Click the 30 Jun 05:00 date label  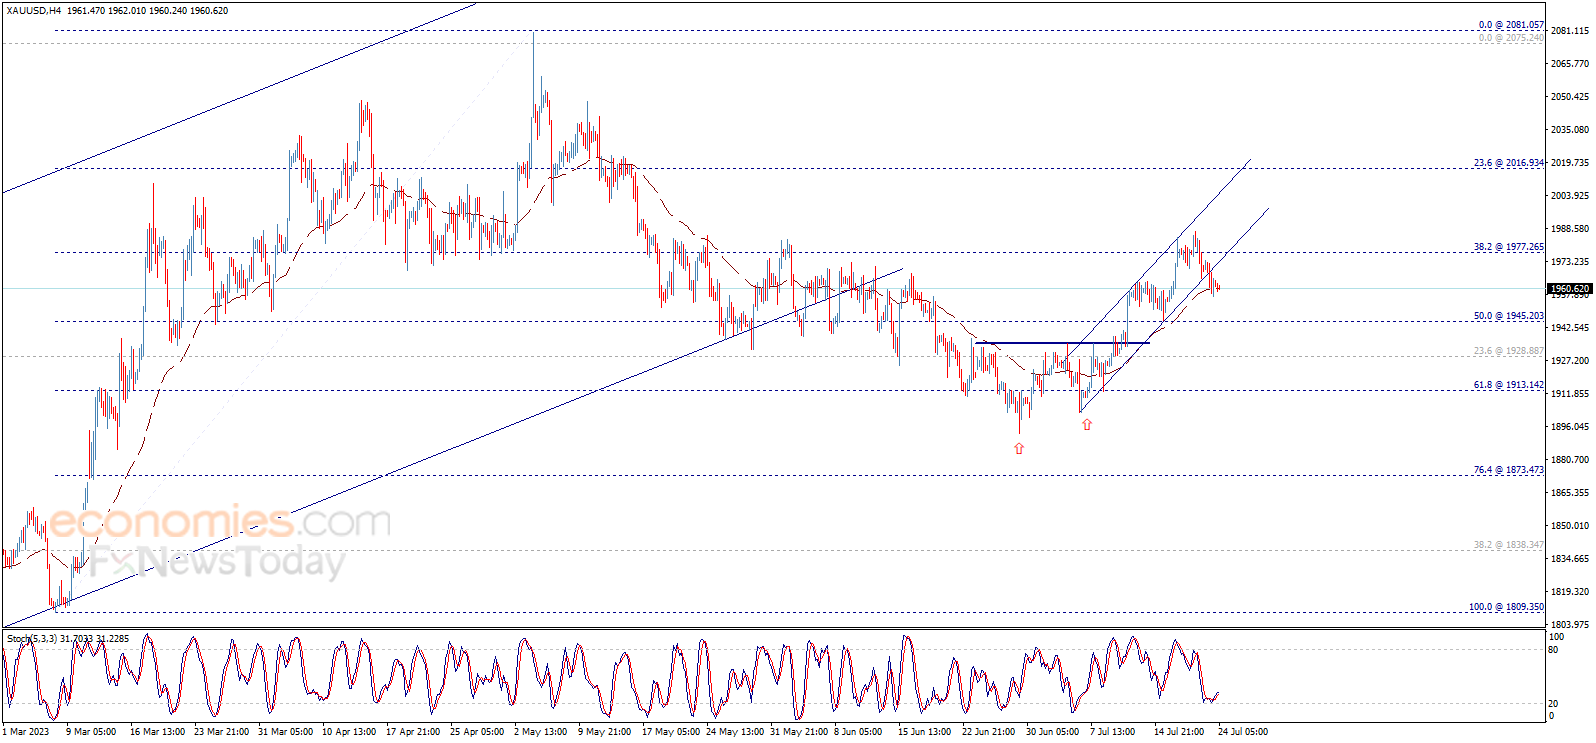1053,732
